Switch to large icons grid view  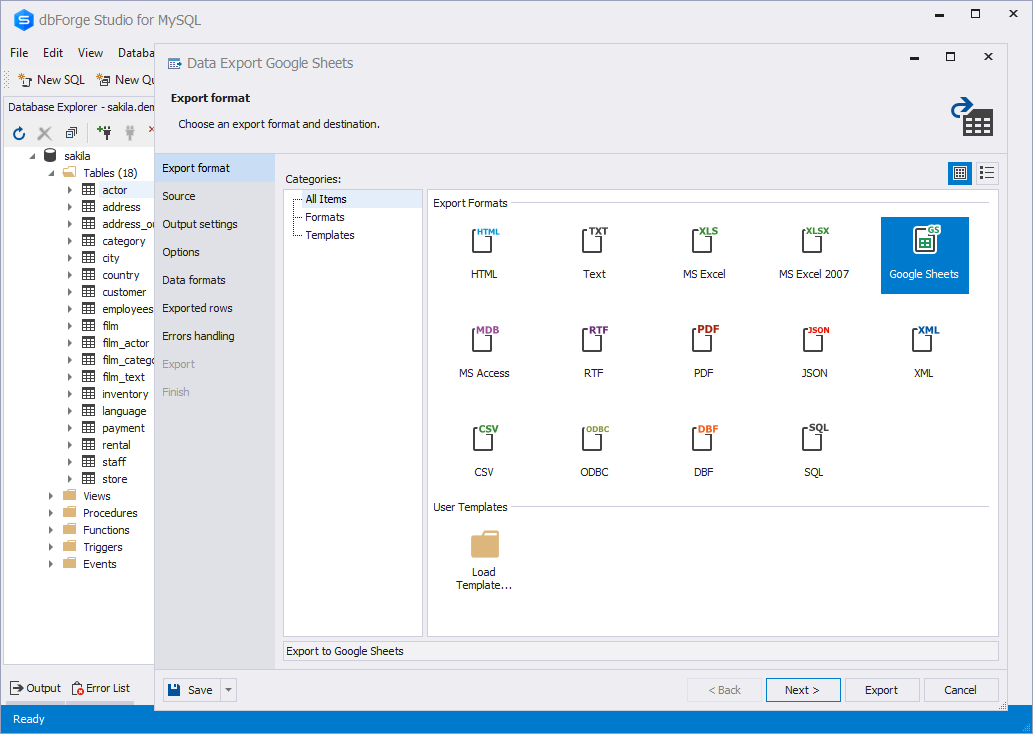(960, 173)
